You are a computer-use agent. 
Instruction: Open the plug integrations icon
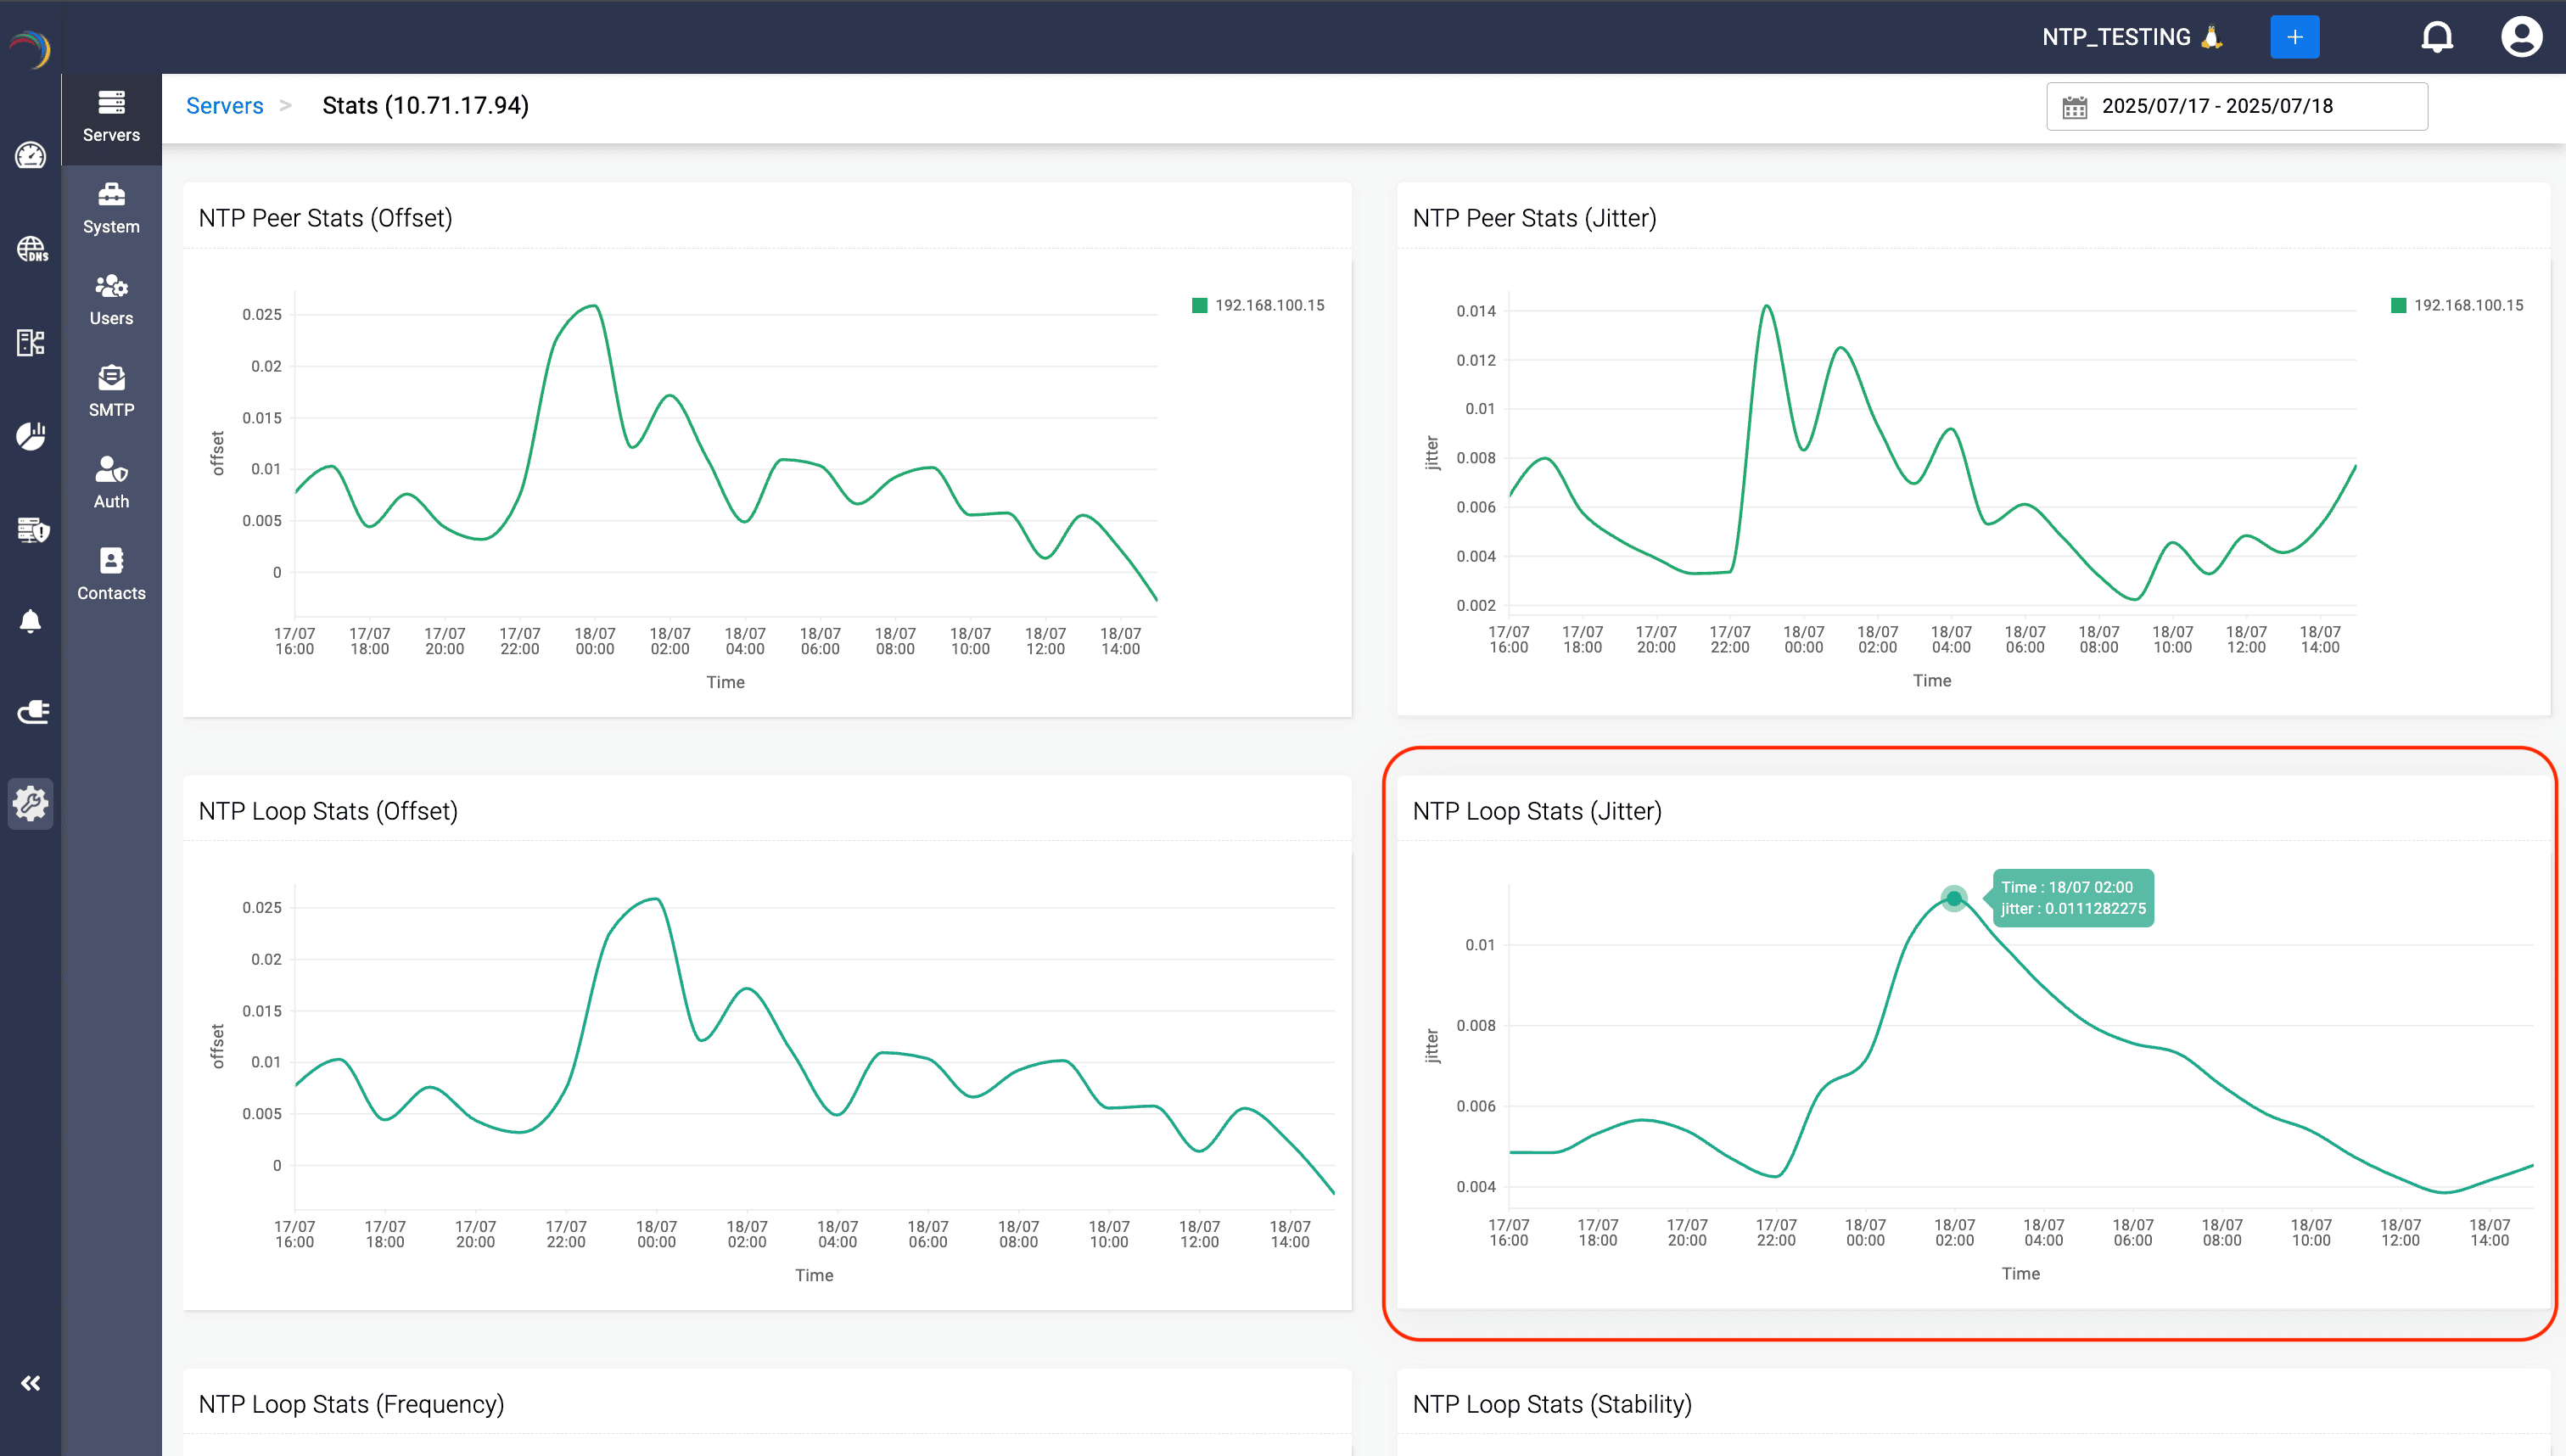tap(32, 712)
